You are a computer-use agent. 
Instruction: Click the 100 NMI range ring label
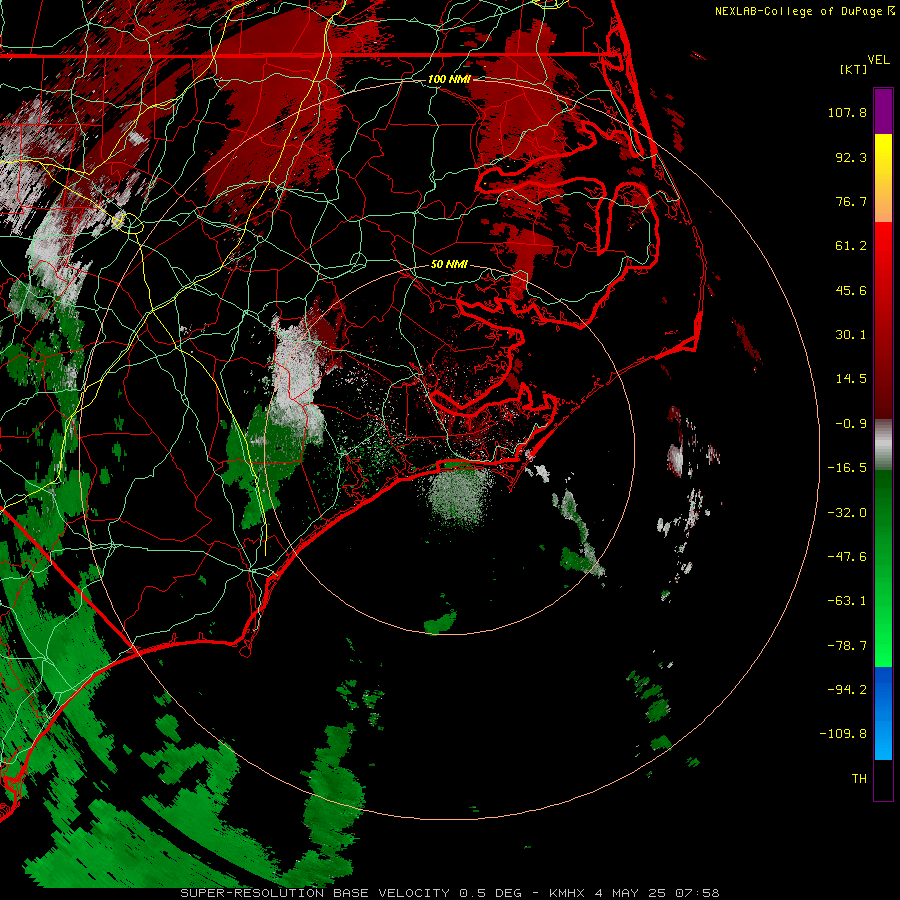click(x=449, y=79)
